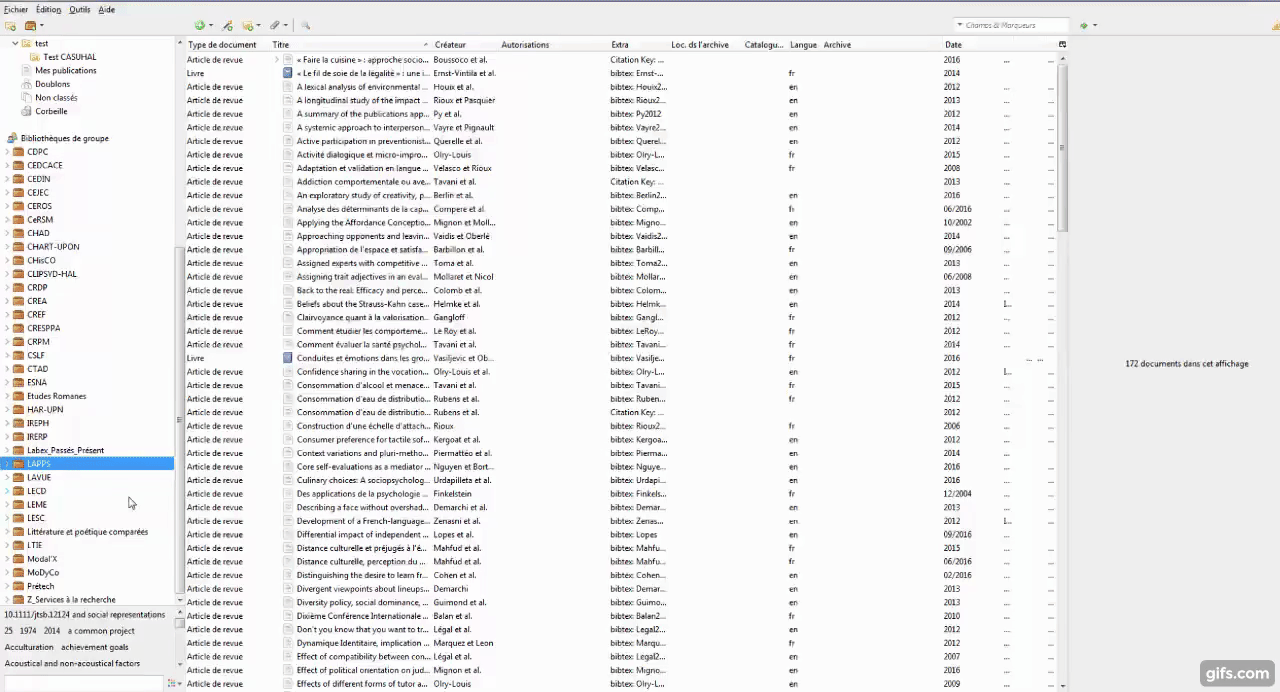This screenshot has height=692, width=1280.
Task: Open the column picker icon in header
Action: pyautogui.click(x=1062, y=44)
